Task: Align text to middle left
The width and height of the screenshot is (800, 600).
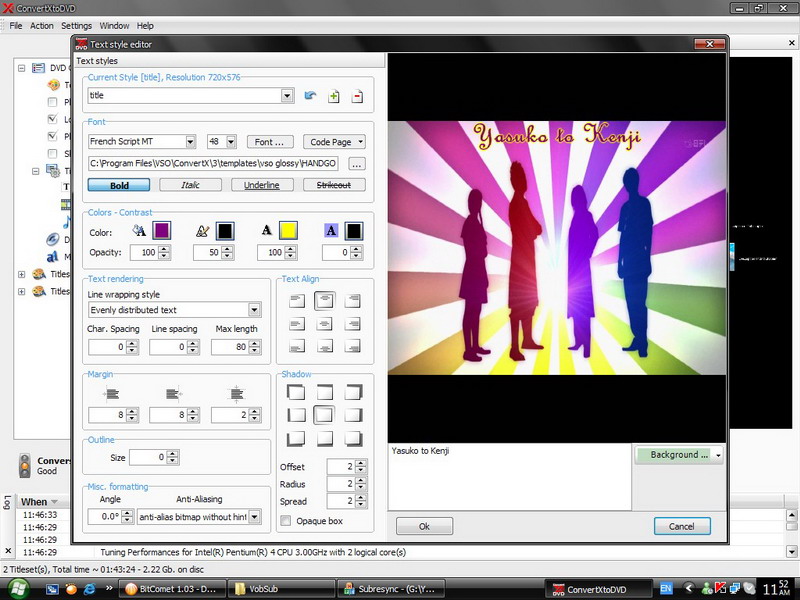Action: (297, 324)
